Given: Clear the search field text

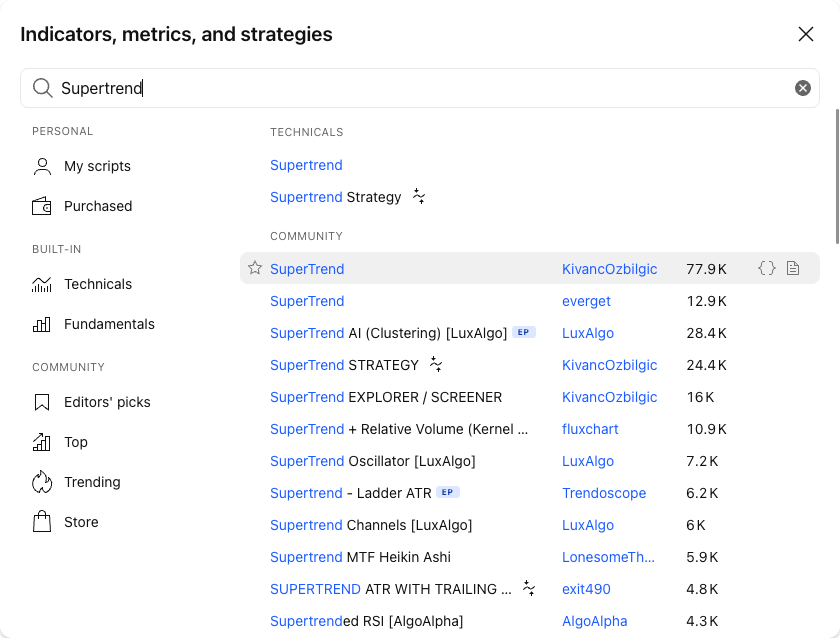Looking at the screenshot, I should coord(802,88).
